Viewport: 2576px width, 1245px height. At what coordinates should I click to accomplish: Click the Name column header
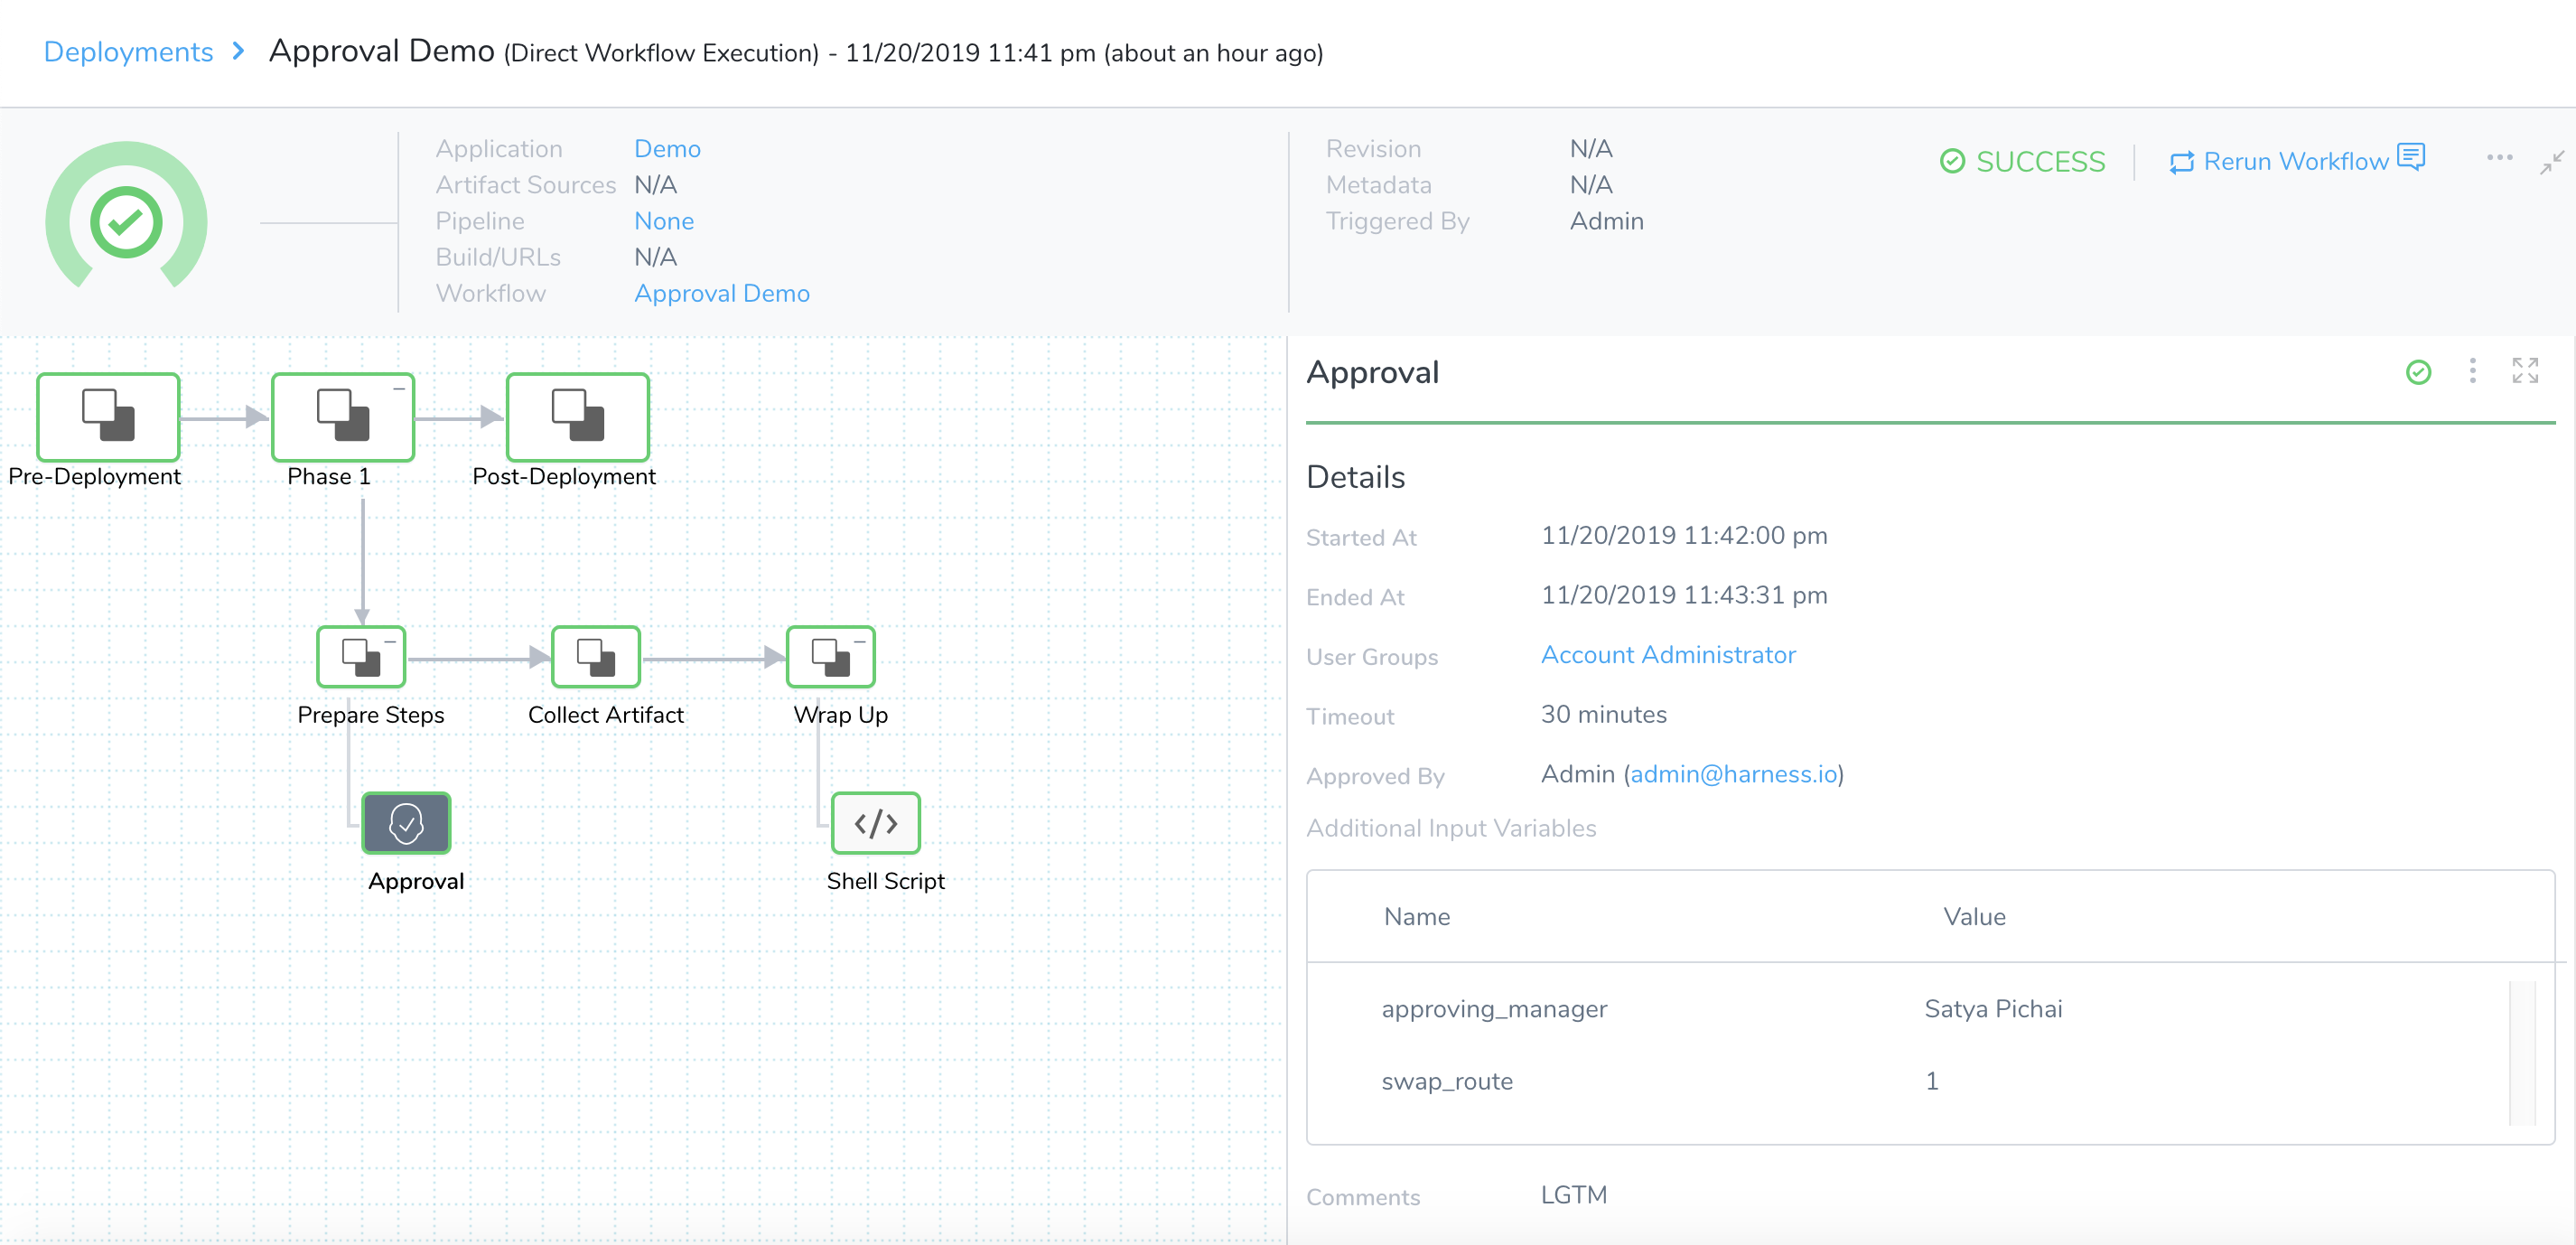coord(1416,917)
